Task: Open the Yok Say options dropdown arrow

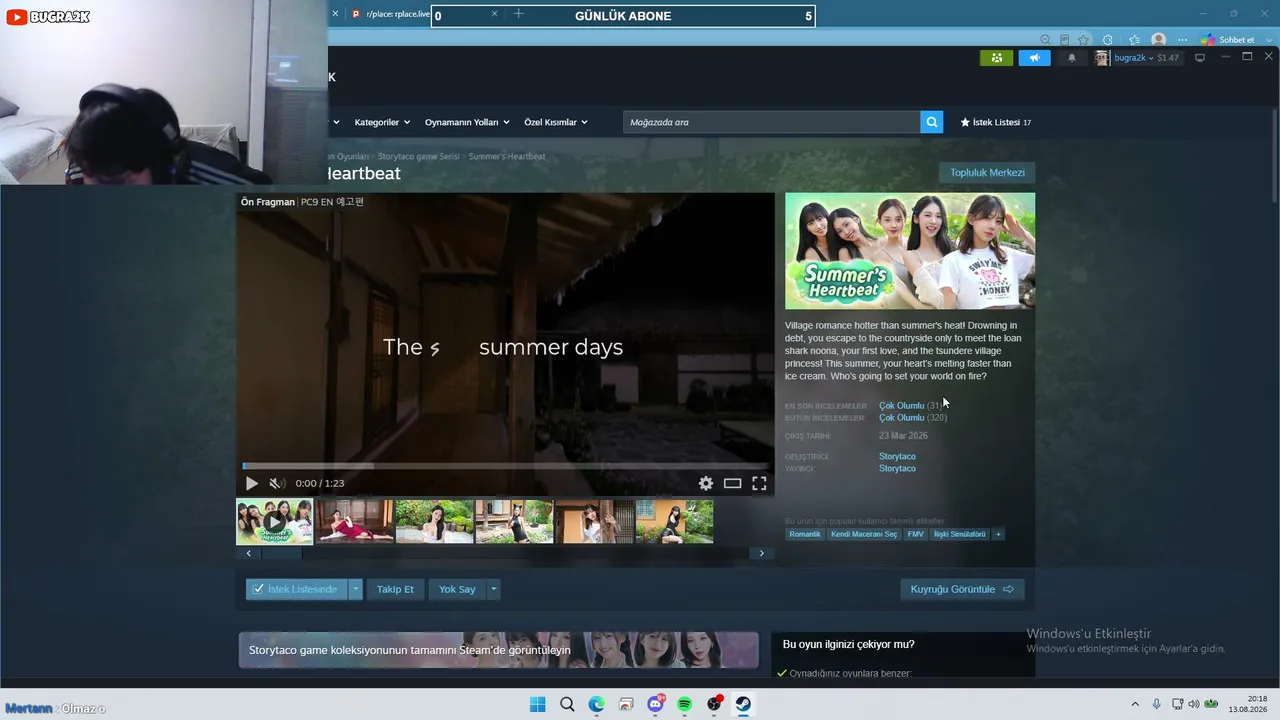Action: 493,589
